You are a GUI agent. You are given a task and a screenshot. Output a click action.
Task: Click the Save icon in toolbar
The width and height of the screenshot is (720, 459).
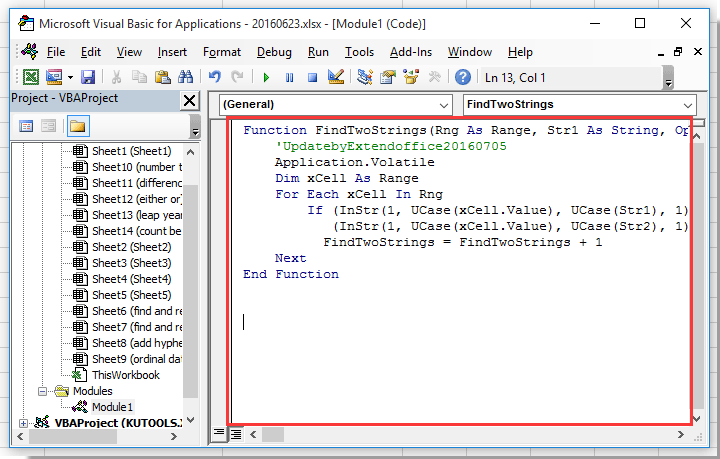[x=88, y=77]
